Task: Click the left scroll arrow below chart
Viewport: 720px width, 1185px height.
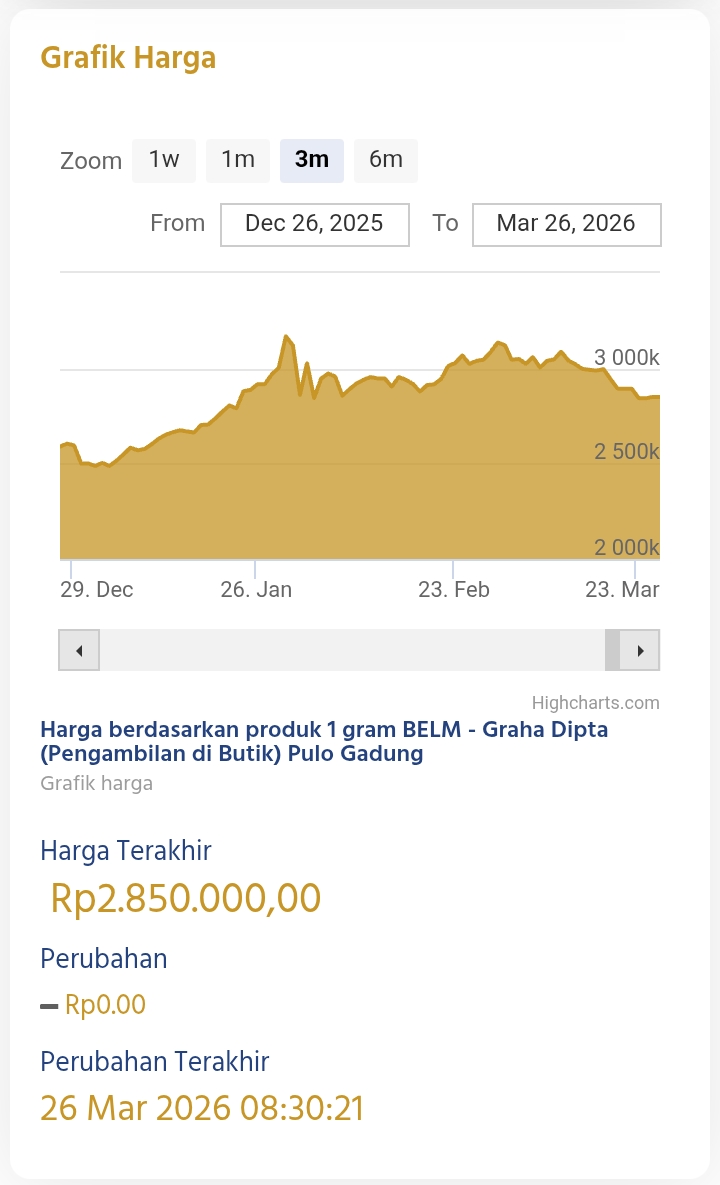Action: [x=79, y=650]
